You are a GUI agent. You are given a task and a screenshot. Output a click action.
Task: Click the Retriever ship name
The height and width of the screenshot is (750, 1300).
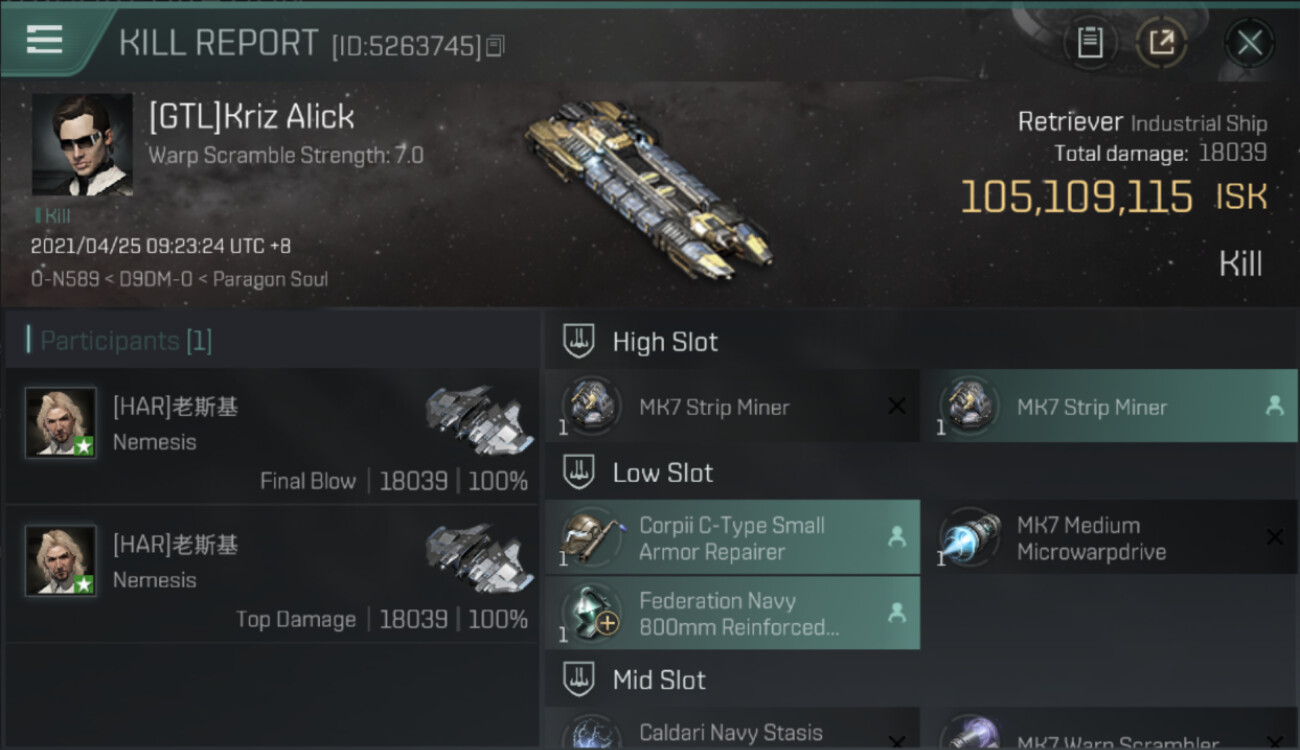point(1070,122)
